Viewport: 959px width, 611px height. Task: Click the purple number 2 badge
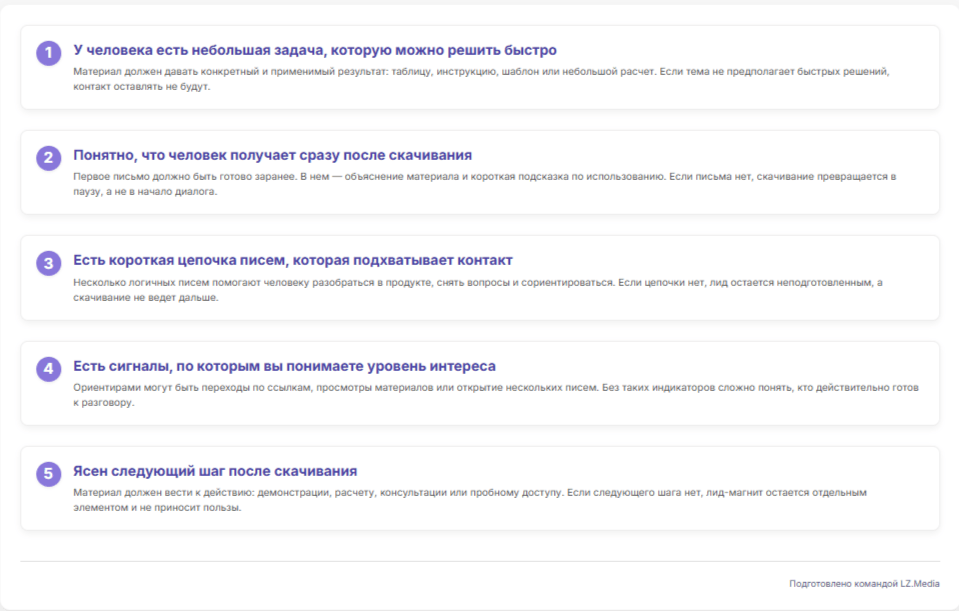tap(48, 158)
